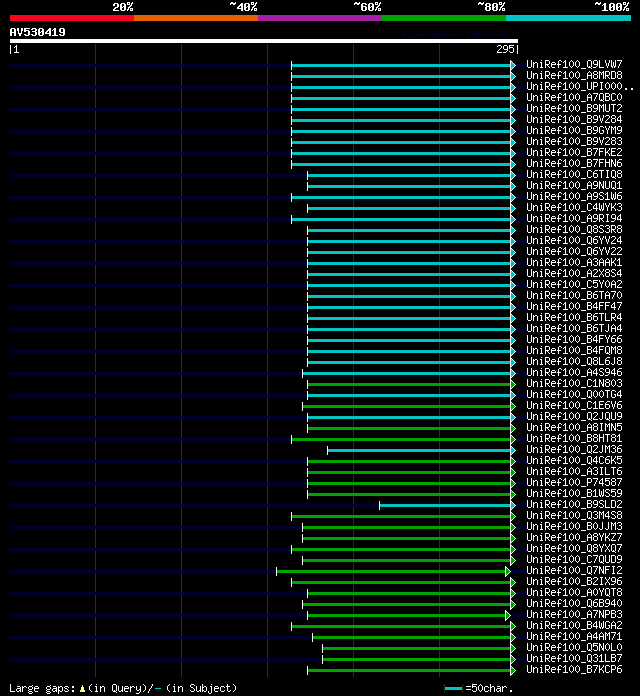Select hit label UniRef100_B6TJA4
The width and height of the screenshot is (640, 696).
click(x=574, y=328)
